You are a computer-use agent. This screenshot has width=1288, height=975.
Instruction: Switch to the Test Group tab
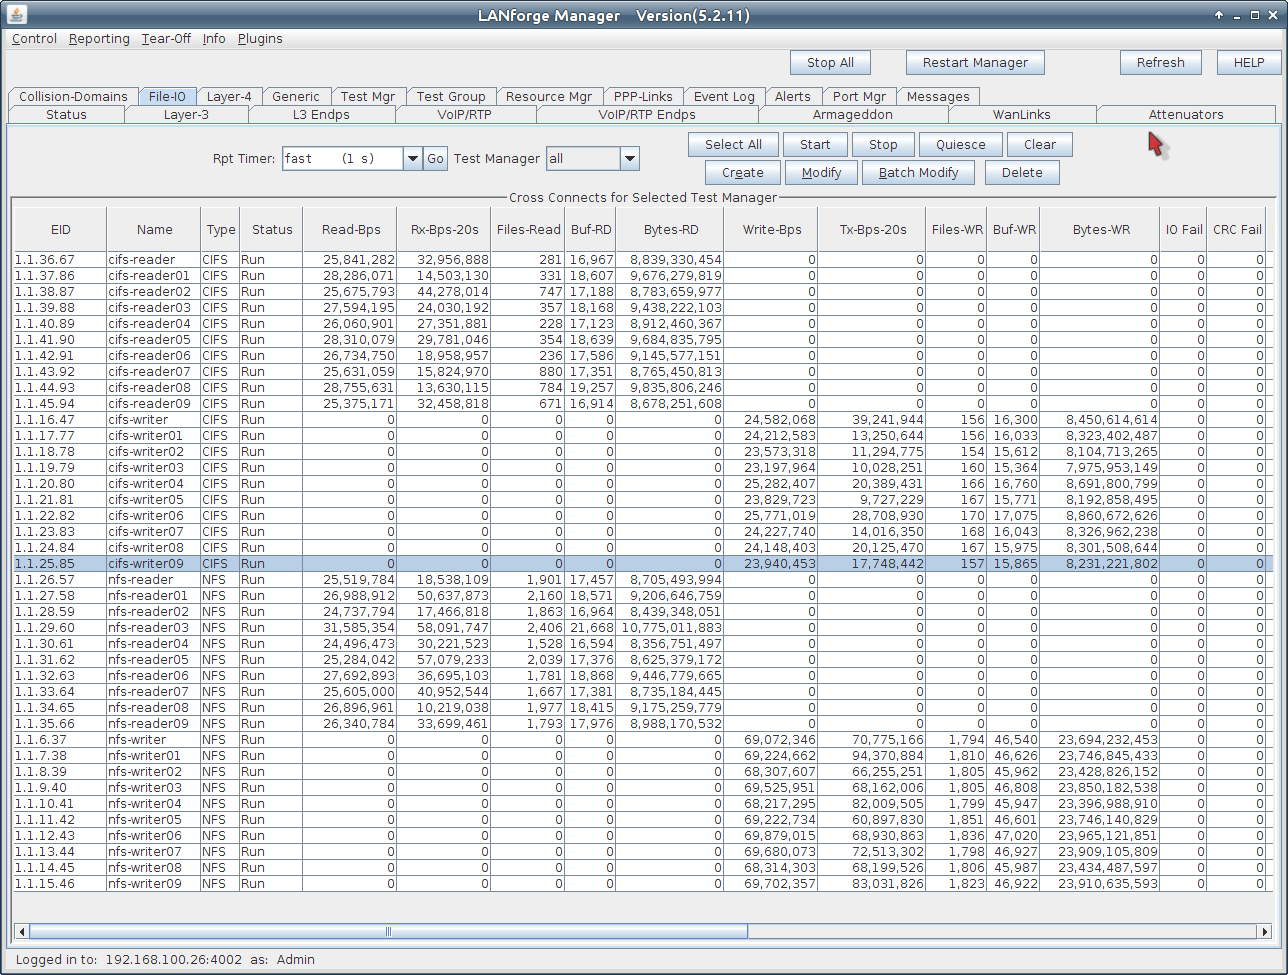[451, 97]
